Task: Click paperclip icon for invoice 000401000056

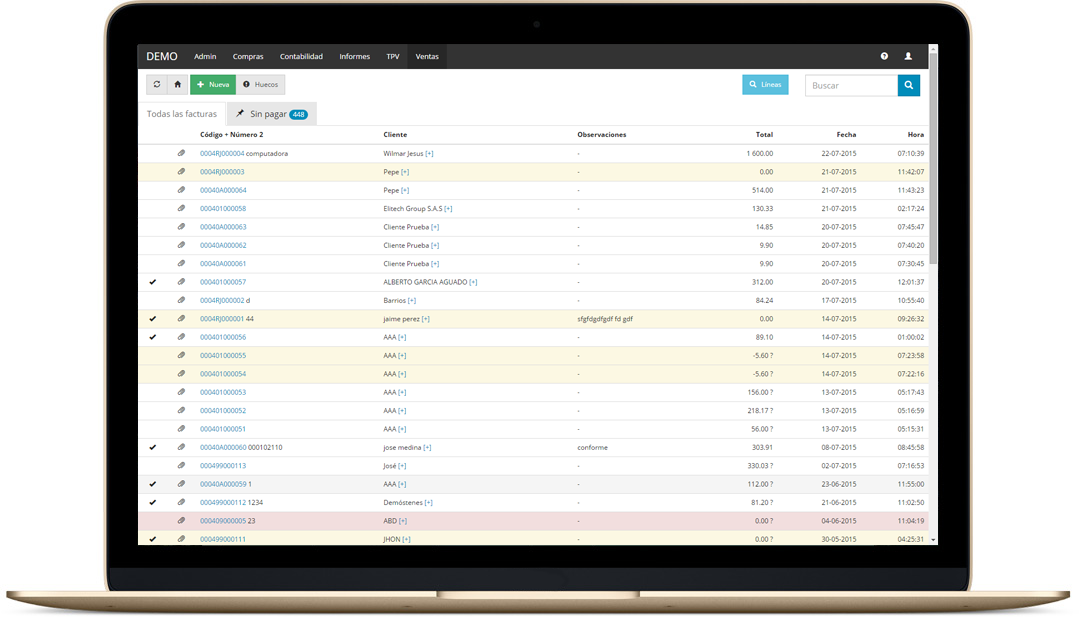Action: [181, 337]
